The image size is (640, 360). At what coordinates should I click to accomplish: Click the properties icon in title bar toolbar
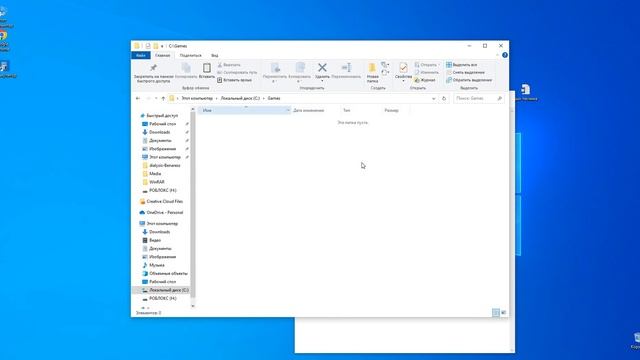click(x=148, y=46)
